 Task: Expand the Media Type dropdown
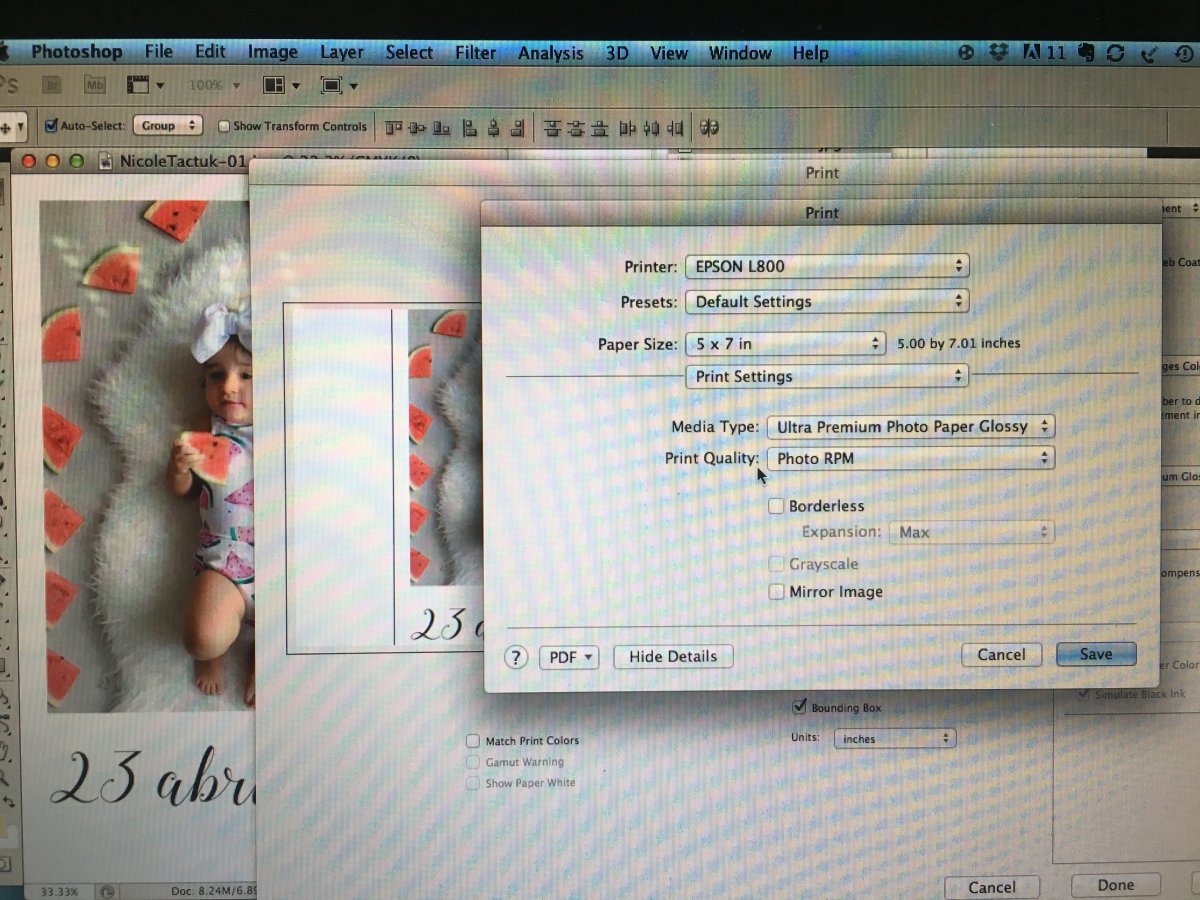(910, 427)
